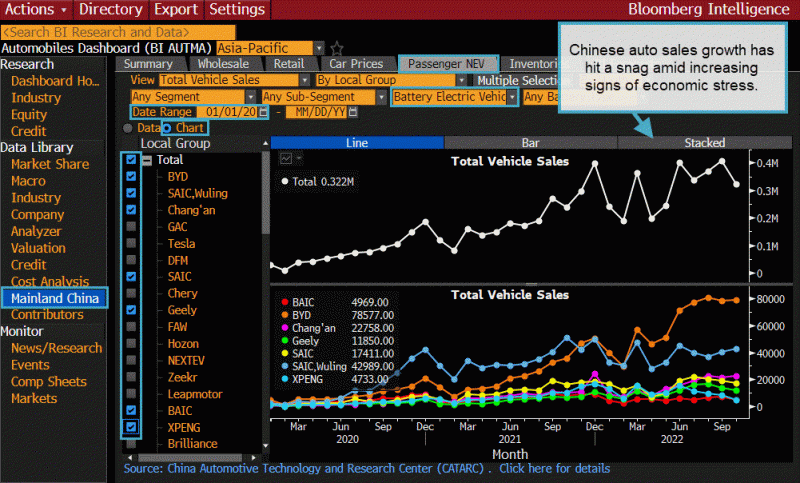Viewport: 800px width, 483px height.
Task: Open the Settings menu
Action: pyautogui.click(x=237, y=9)
